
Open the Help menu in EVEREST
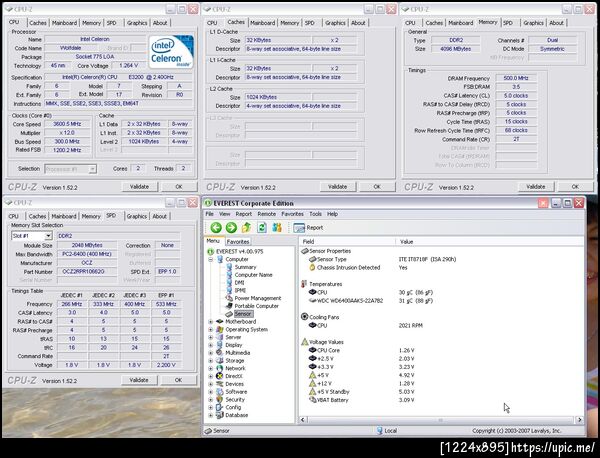pos(332,214)
